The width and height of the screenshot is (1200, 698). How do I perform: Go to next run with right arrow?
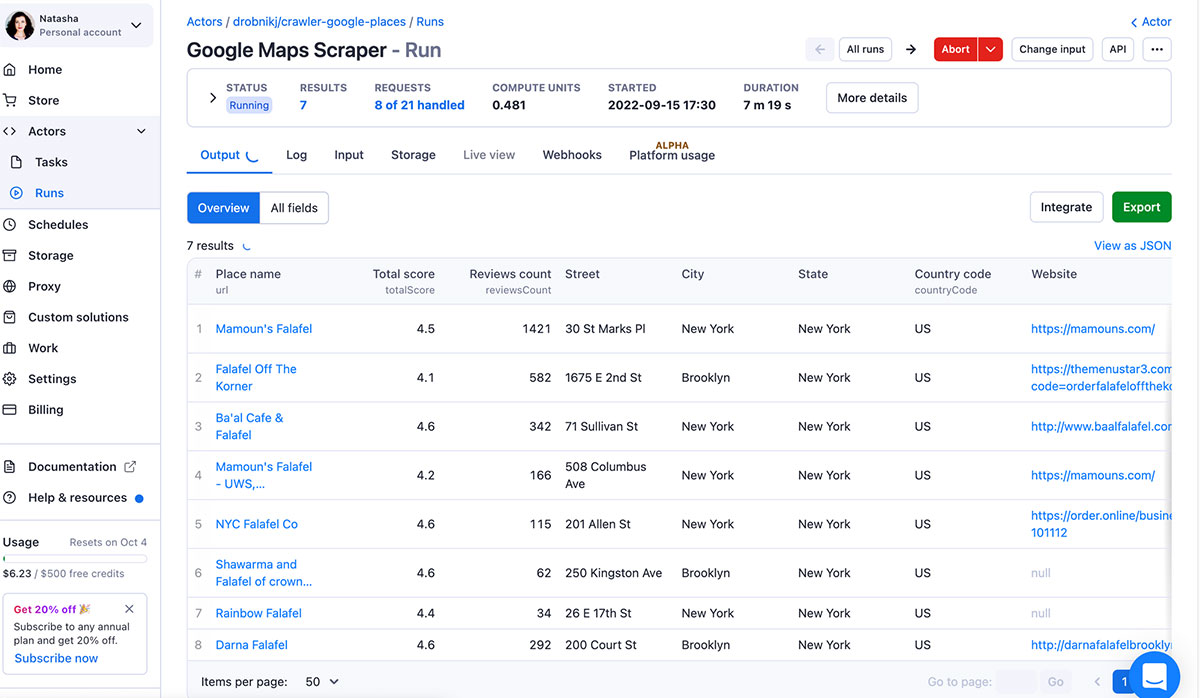pos(911,49)
